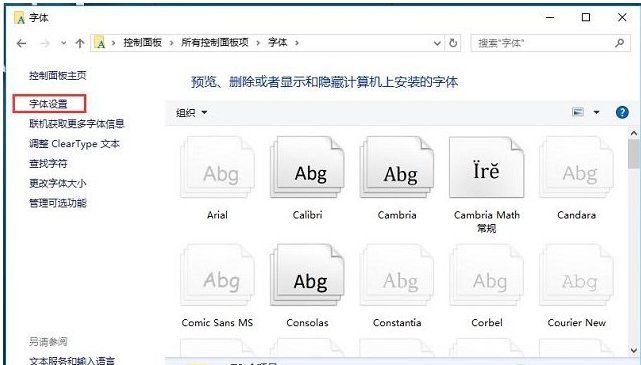641x365 pixels.
Task: Go up one folder level arrow
Action: point(80,43)
